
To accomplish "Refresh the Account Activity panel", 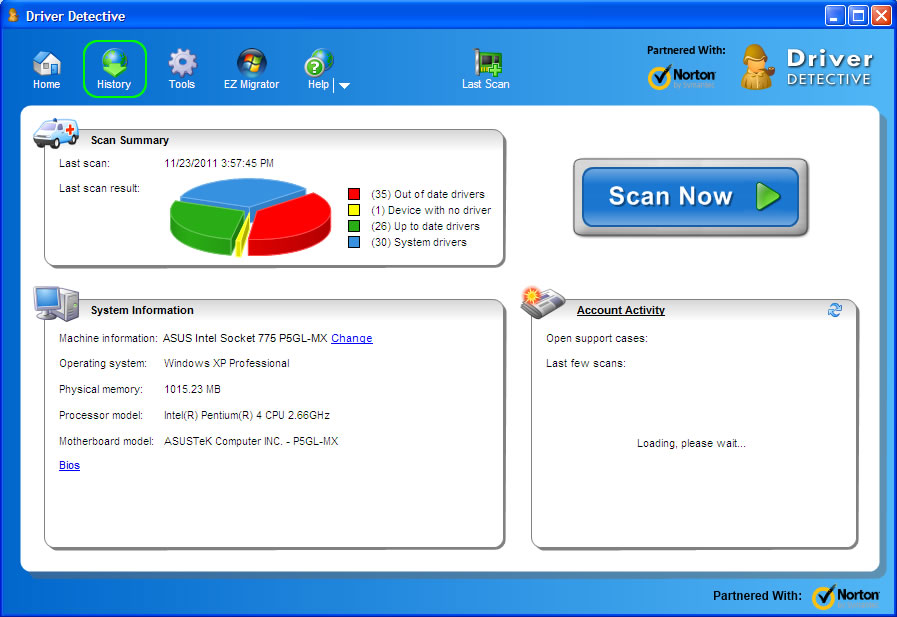I will pos(835,310).
